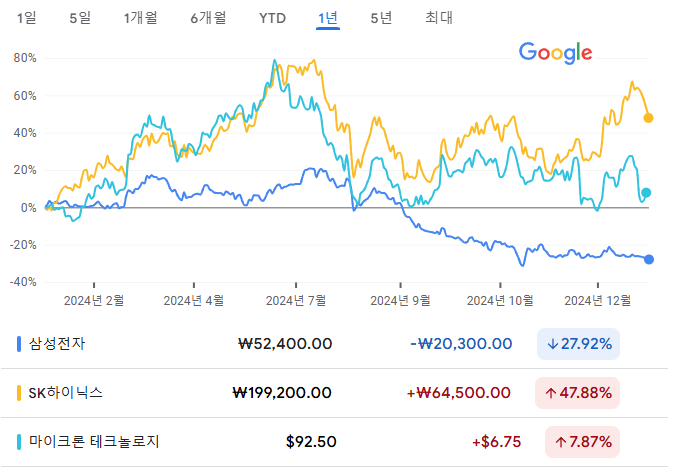
Task: Switch to the 6개월 range tab
Action: coord(208,18)
